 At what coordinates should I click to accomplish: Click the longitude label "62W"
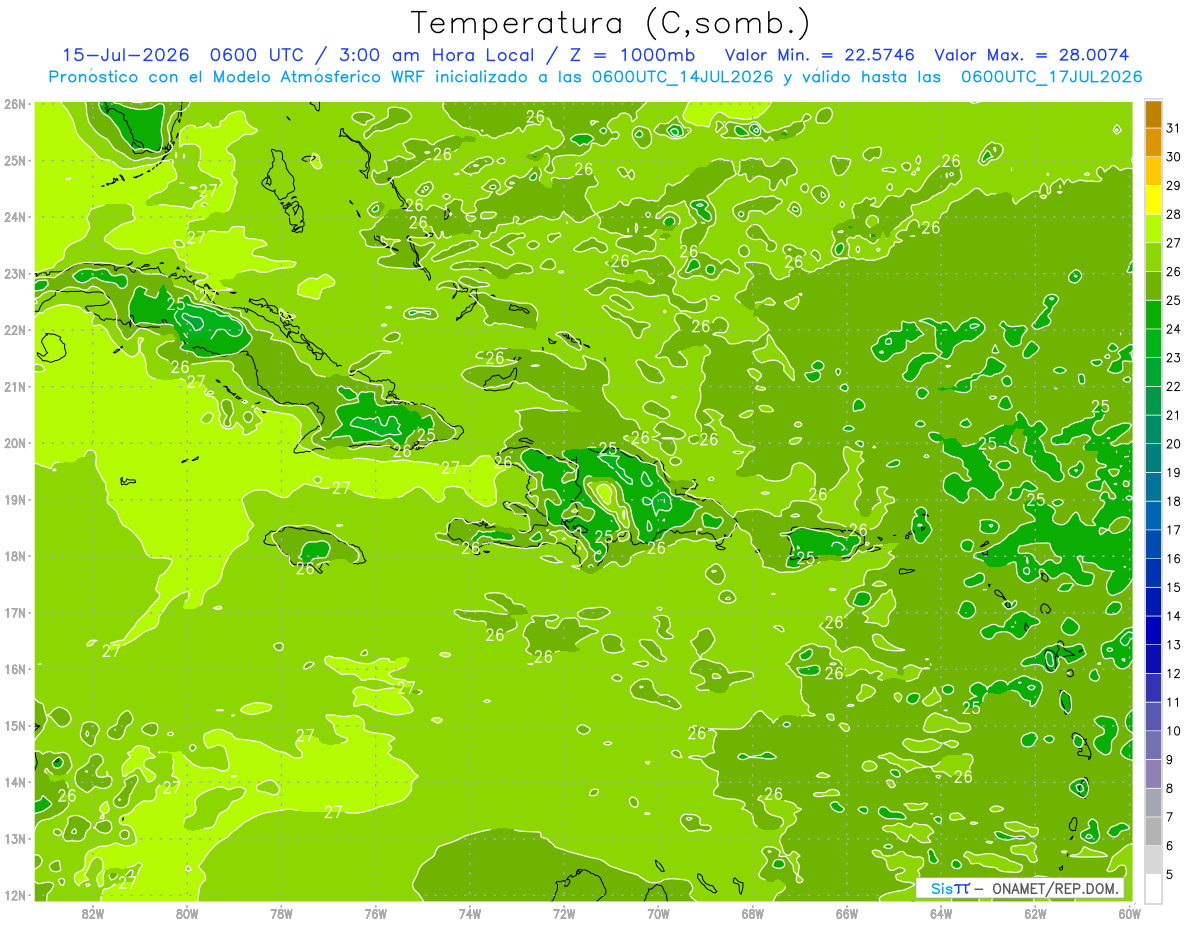(x=1035, y=913)
